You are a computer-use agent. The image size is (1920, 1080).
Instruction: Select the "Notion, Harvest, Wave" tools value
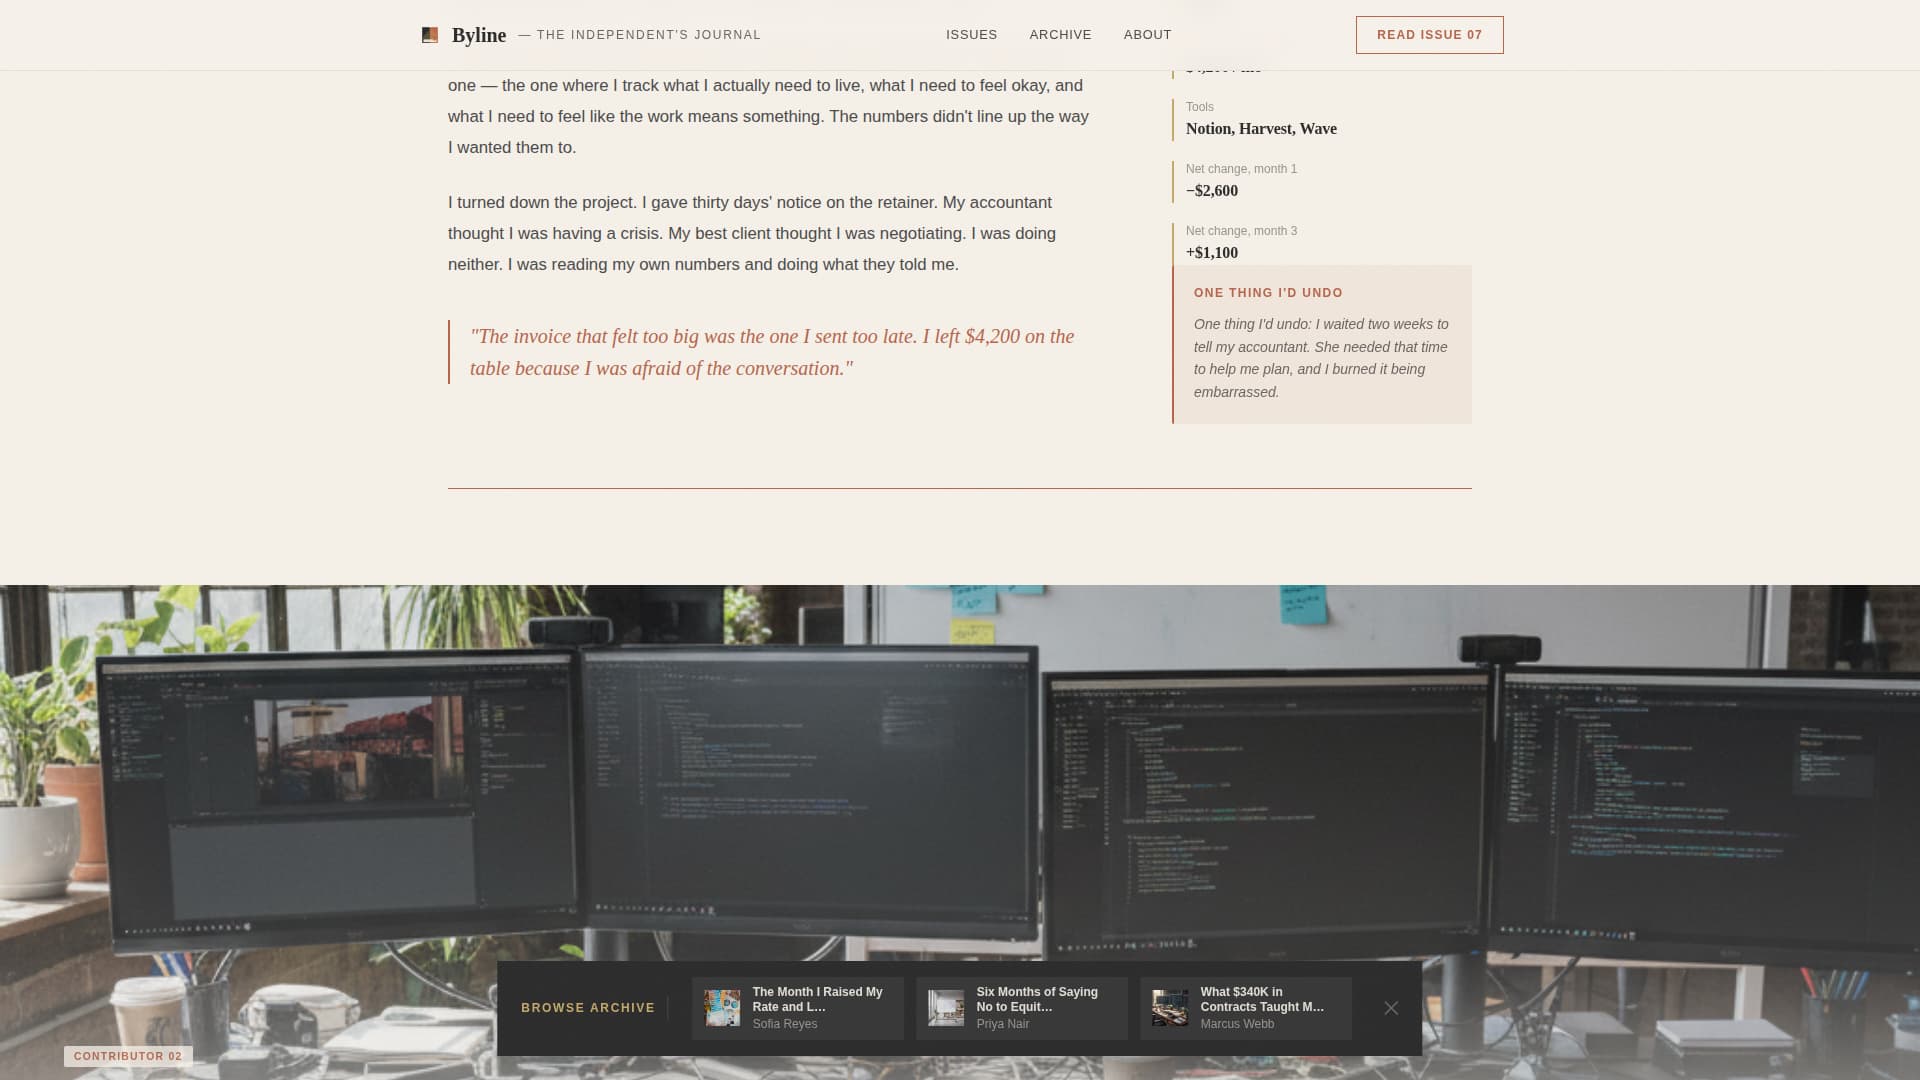pos(1261,129)
